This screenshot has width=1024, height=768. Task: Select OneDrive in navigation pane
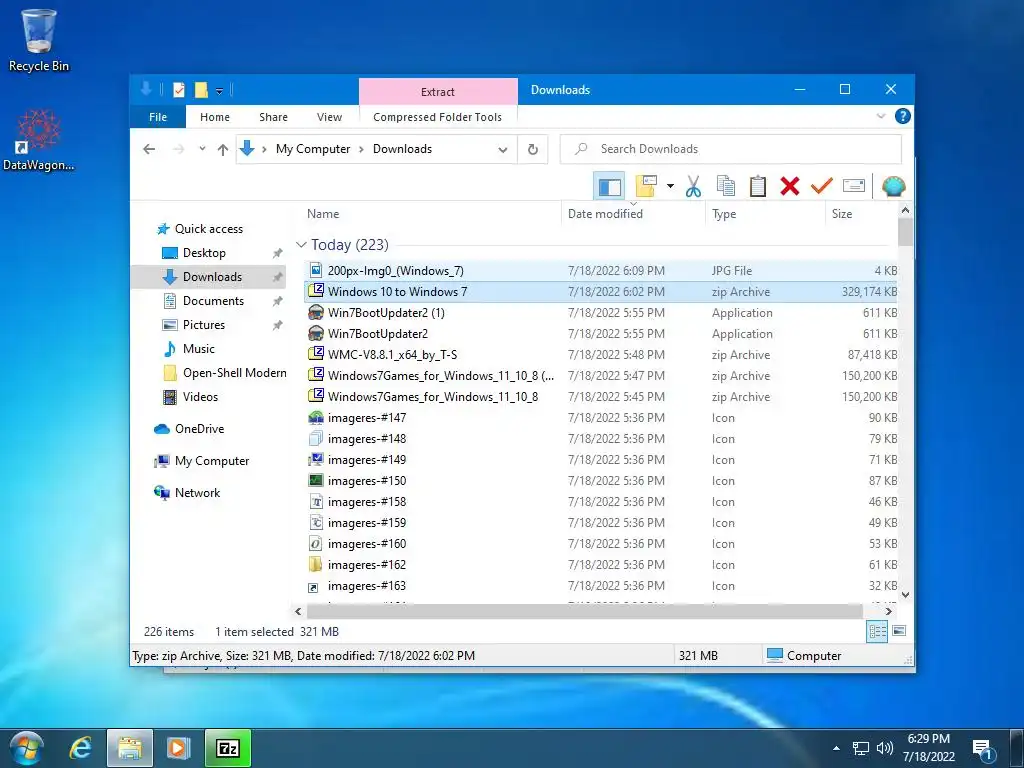199,429
